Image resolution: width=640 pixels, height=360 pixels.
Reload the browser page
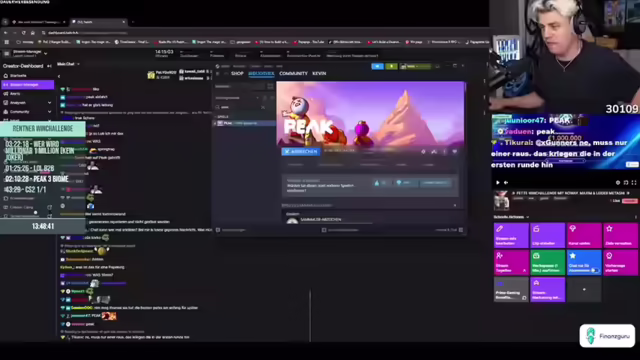coord(23,33)
